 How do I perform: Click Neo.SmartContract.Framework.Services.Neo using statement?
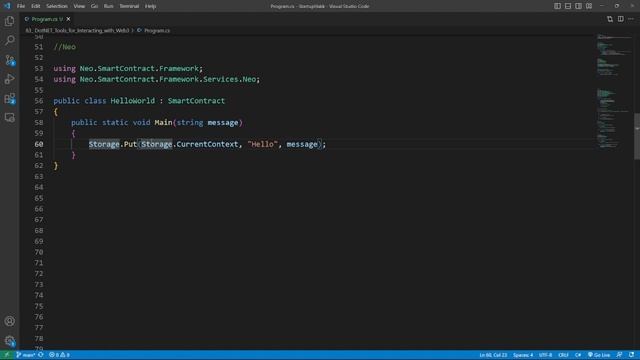pos(157,79)
